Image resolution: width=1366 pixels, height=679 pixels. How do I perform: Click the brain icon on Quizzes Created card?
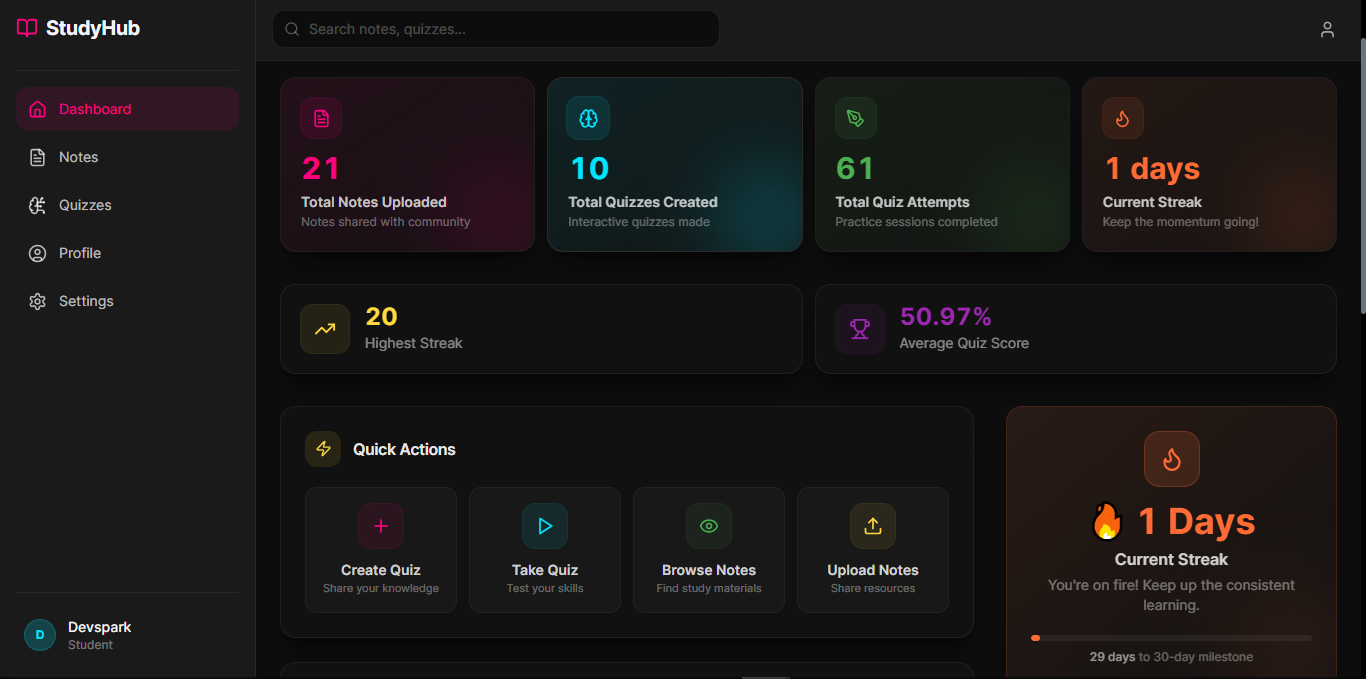click(588, 118)
